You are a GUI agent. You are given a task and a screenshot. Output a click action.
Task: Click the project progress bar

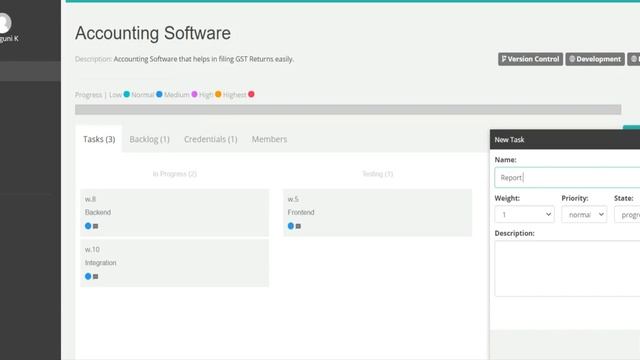tap(348, 109)
